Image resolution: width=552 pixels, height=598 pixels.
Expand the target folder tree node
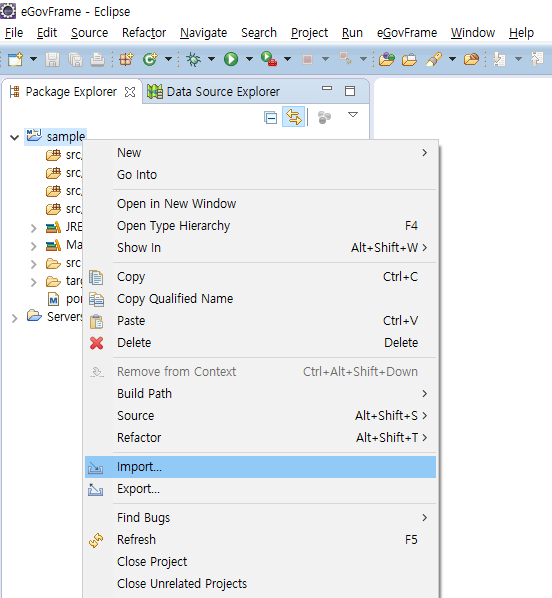point(34,282)
